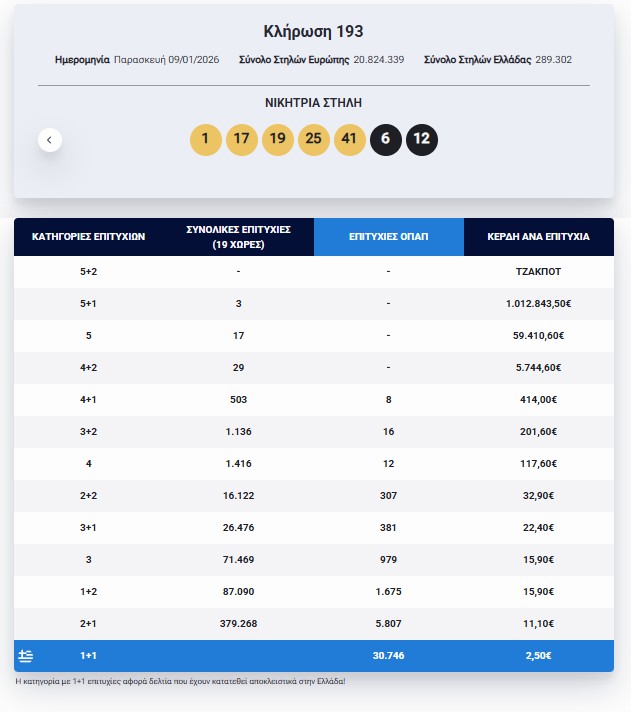Click the 59.410,60€ prize in row 5
631x712 pixels.
[538, 335]
